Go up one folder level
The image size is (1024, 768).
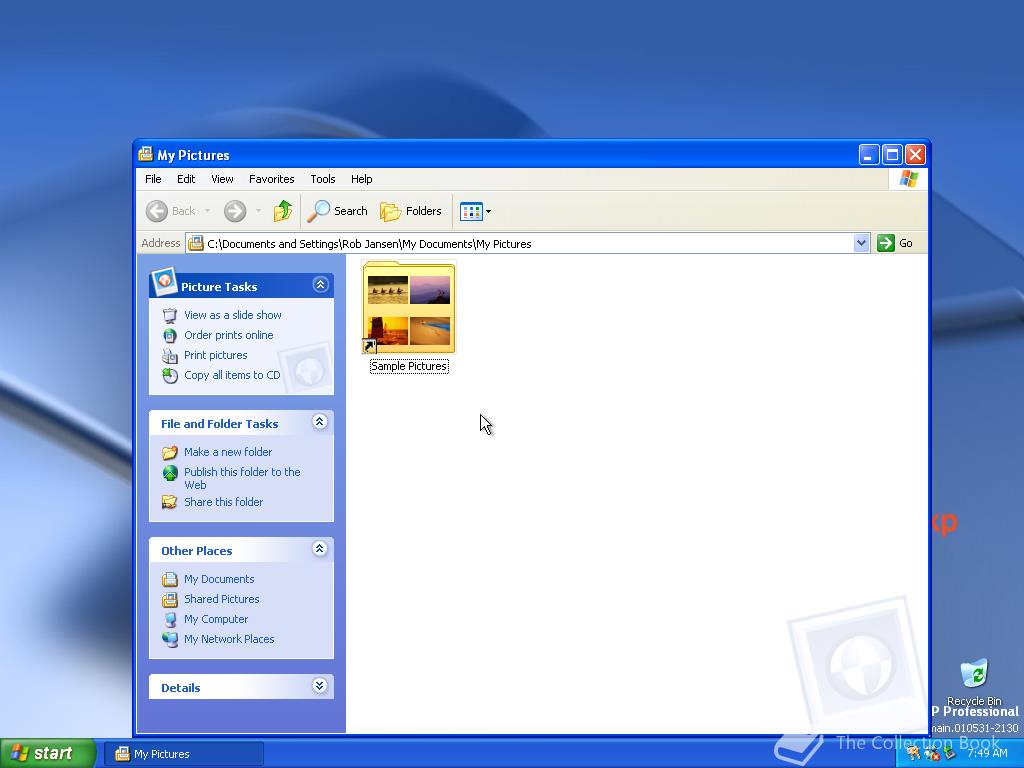tap(283, 211)
